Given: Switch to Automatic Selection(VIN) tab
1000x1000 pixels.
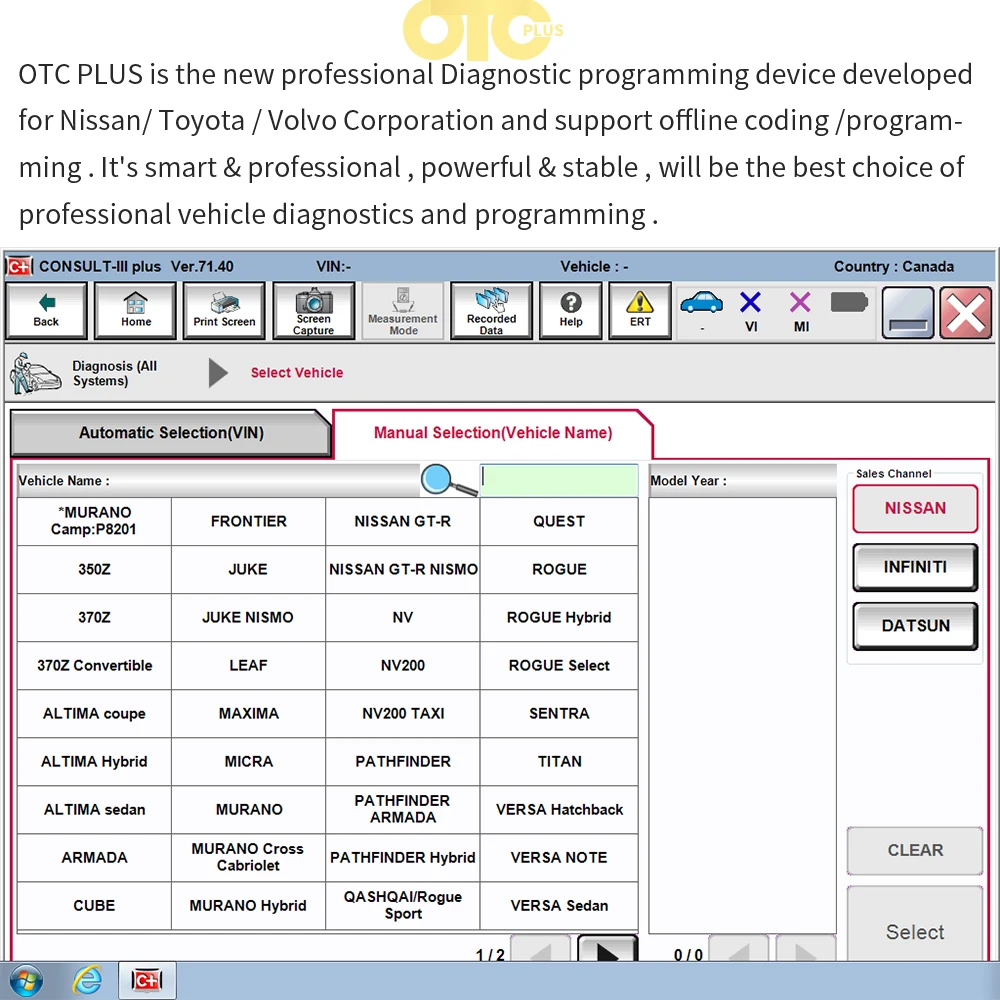Looking at the screenshot, I should 171,433.
